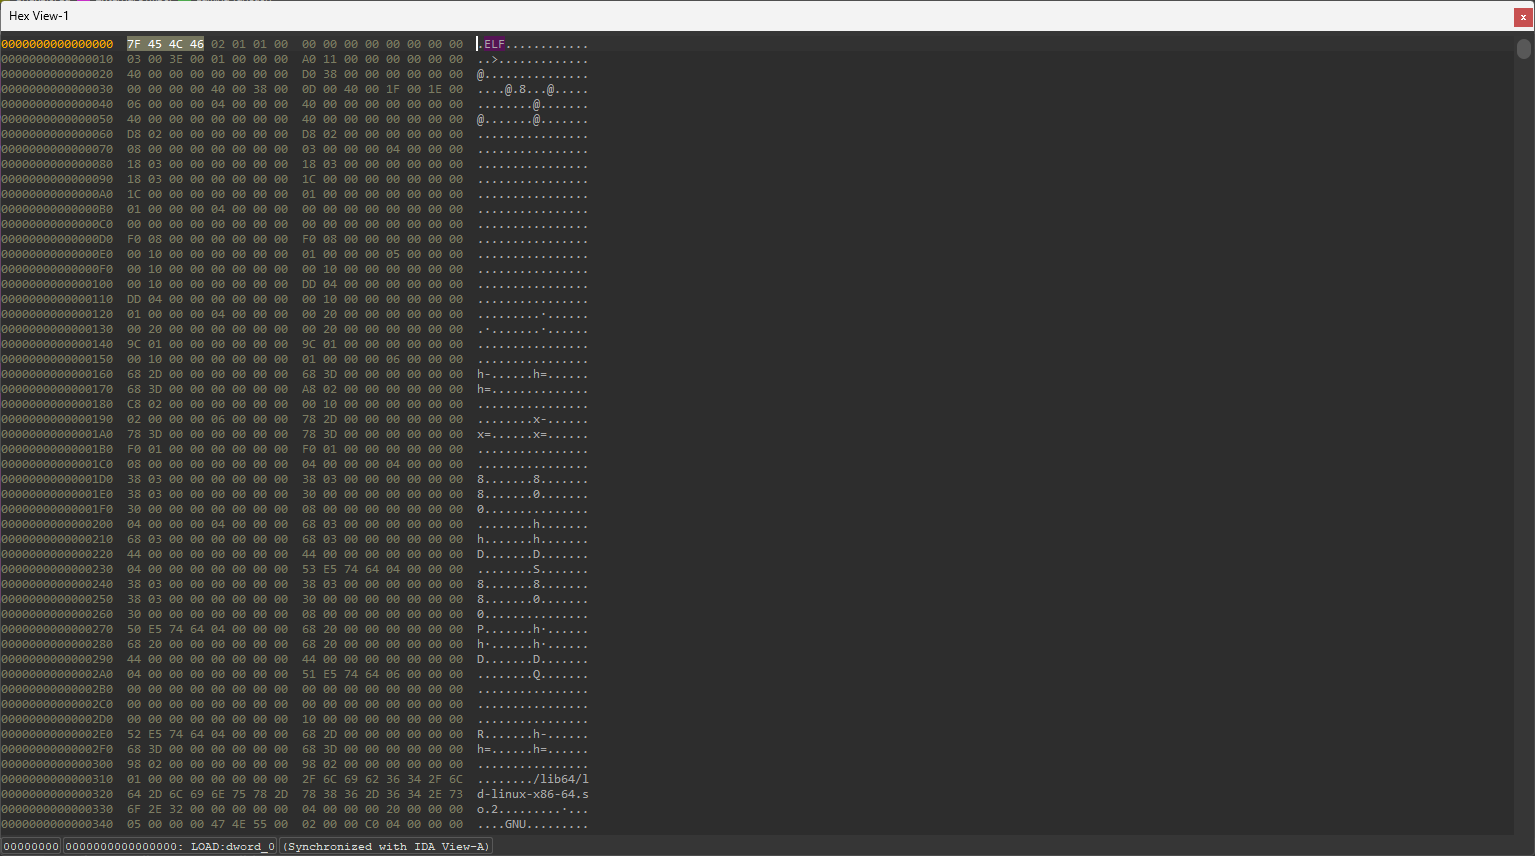Click Synchronized with IDA View-A status
Image resolution: width=1535 pixels, height=856 pixels.
[x=386, y=846]
